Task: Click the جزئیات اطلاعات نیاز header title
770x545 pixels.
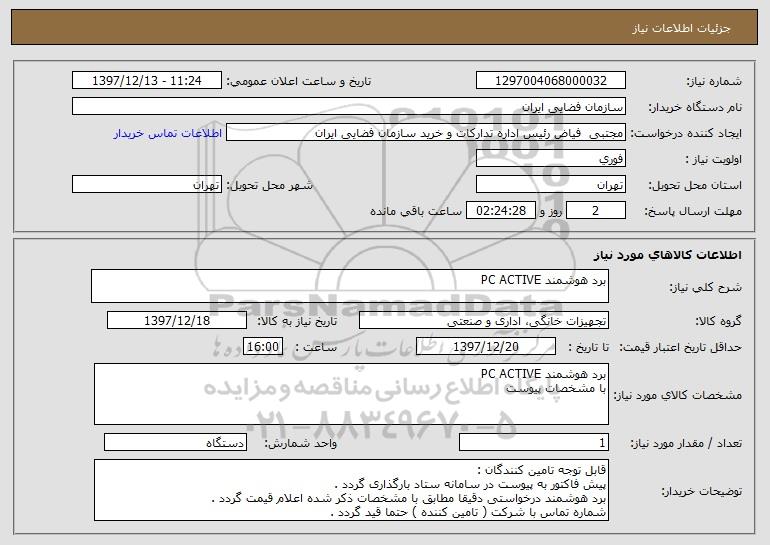Action: tap(681, 28)
